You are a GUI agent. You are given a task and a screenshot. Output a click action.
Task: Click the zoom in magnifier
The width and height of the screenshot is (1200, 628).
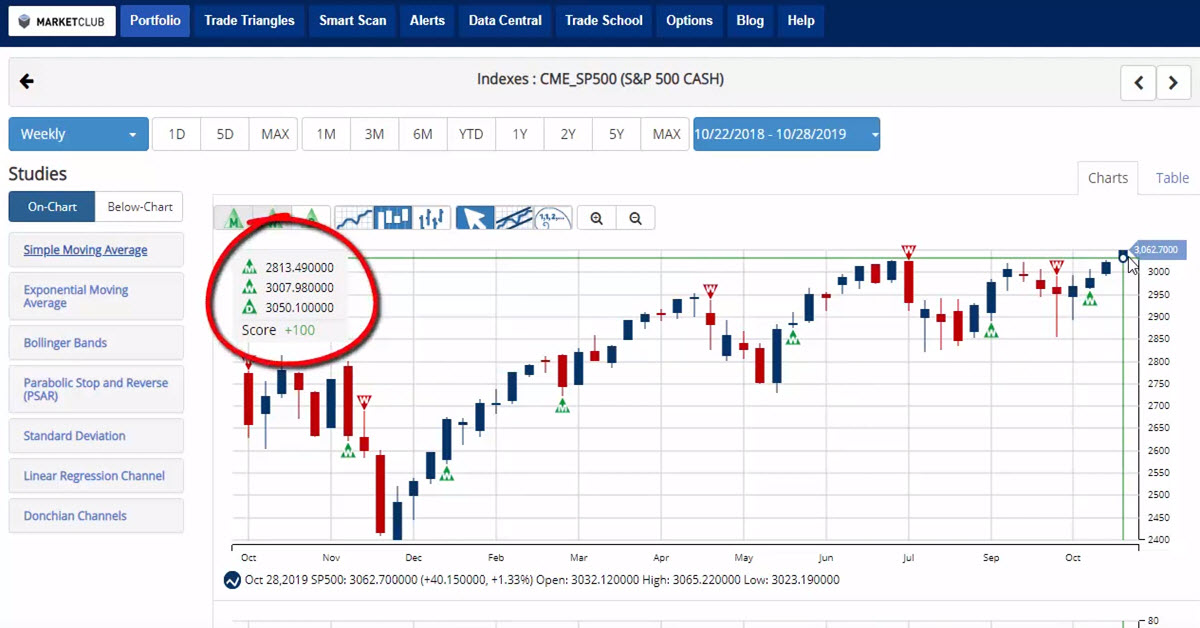pyautogui.click(x=597, y=218)
